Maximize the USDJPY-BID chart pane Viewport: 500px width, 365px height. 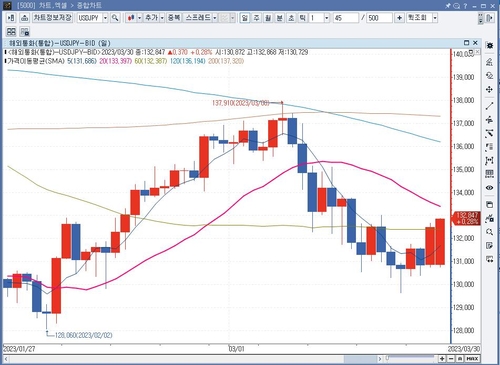coord(467,43)
